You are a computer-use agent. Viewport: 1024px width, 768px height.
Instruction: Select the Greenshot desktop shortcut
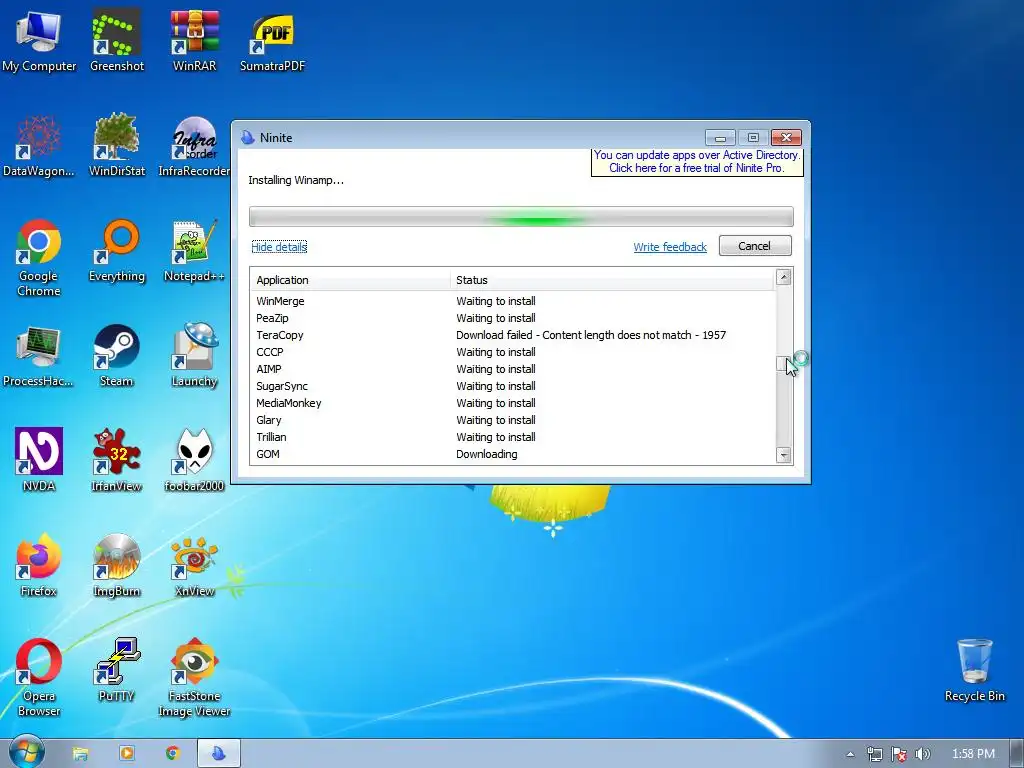117,40
